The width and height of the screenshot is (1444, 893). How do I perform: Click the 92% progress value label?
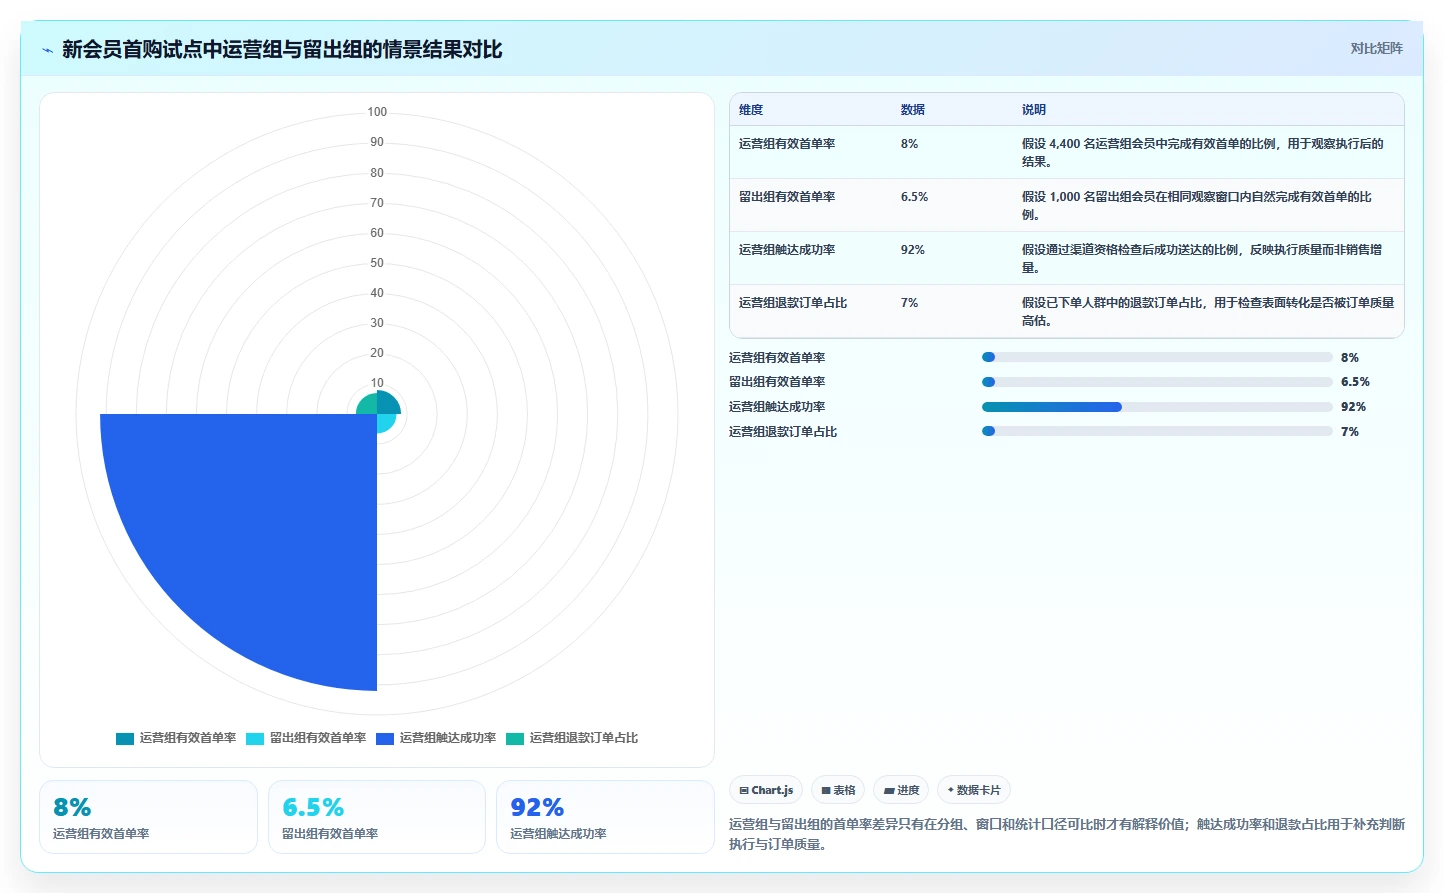[x=1353, y=407]
